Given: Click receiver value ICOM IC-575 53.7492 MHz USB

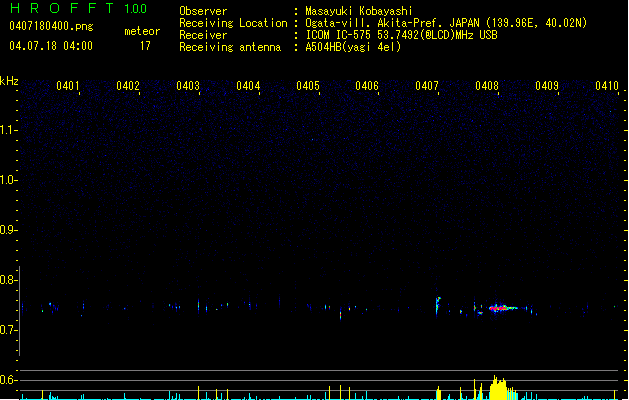Looking at the screenshot, I should point(401,35).
